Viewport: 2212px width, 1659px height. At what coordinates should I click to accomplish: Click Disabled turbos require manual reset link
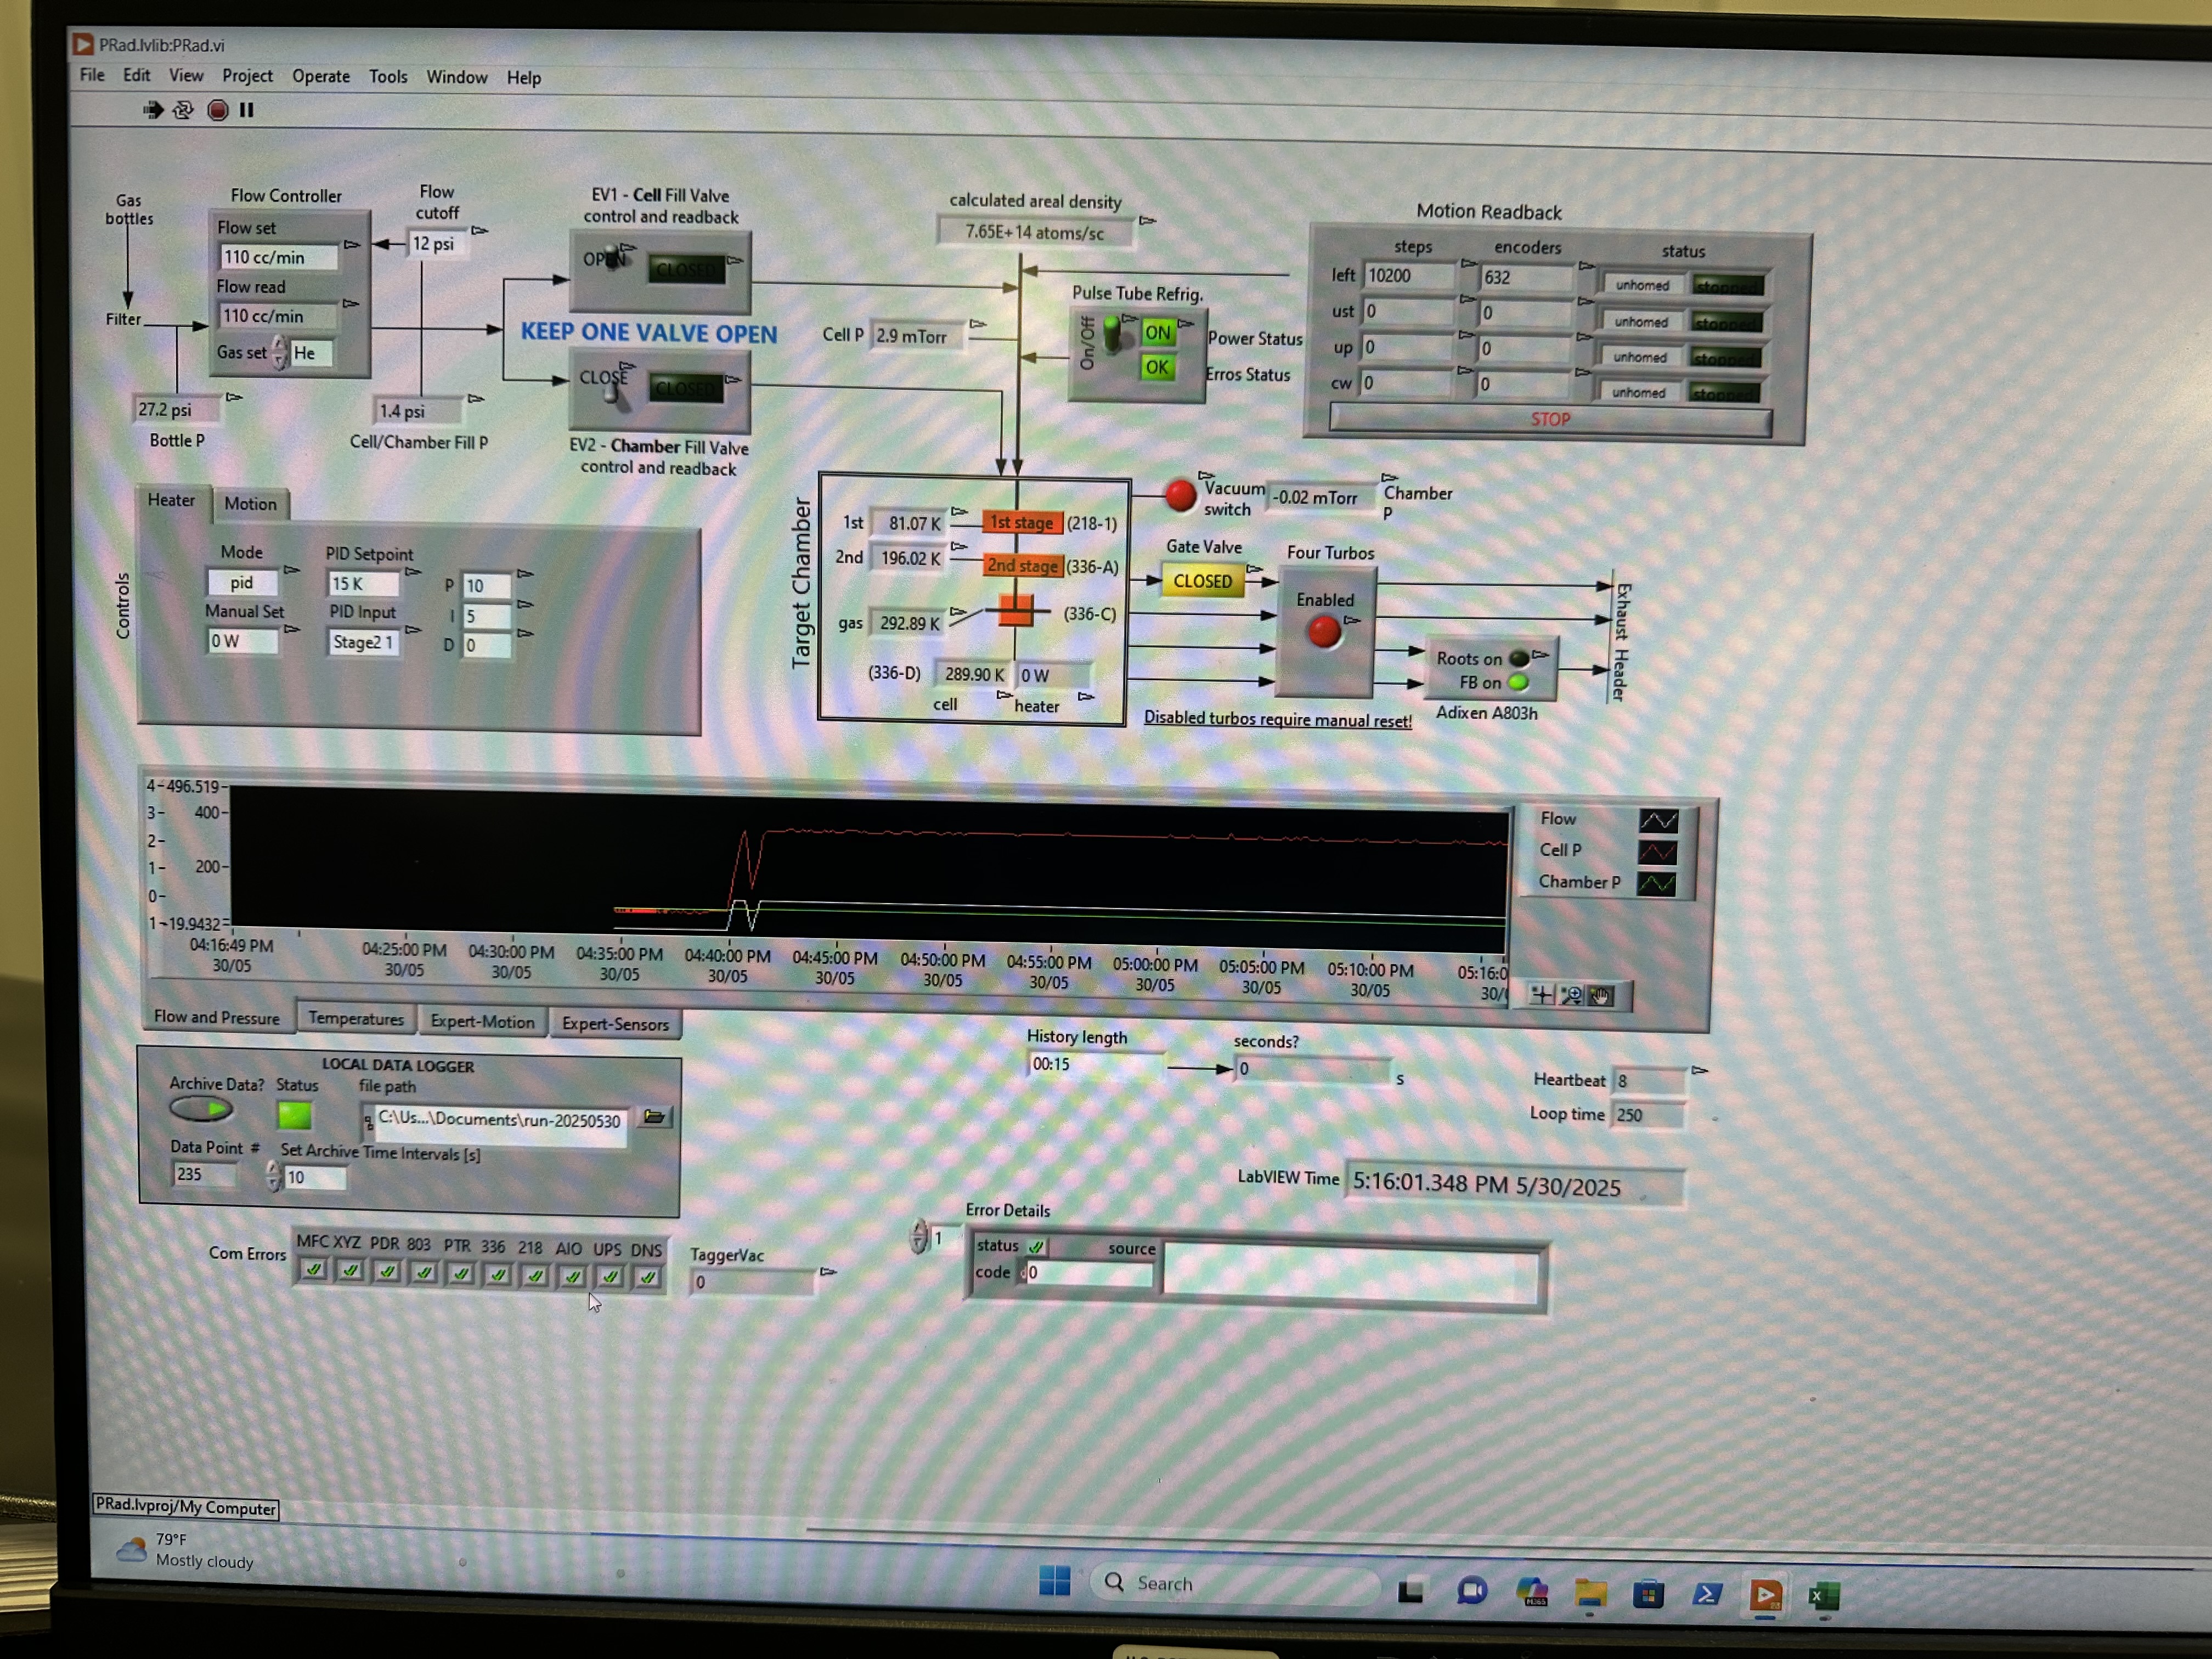pos(1277,719)
